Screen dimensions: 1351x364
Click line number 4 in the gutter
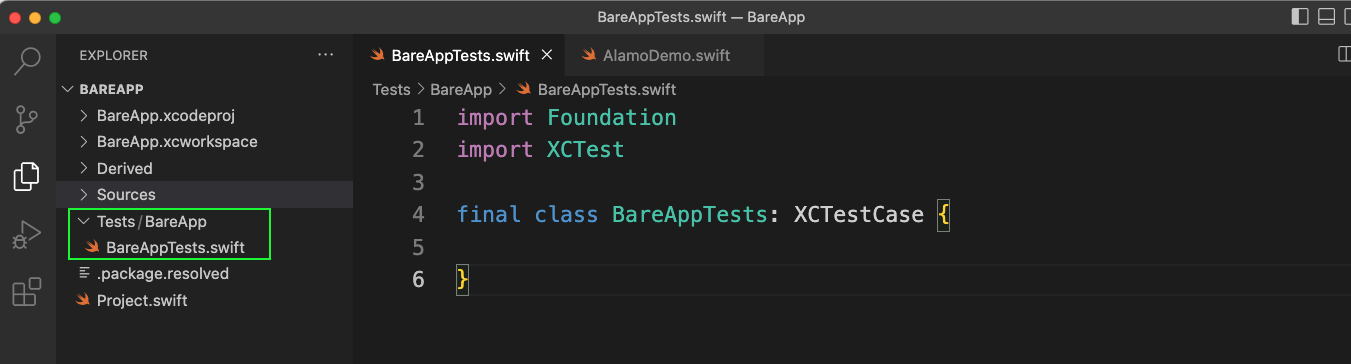pos(418,214)
